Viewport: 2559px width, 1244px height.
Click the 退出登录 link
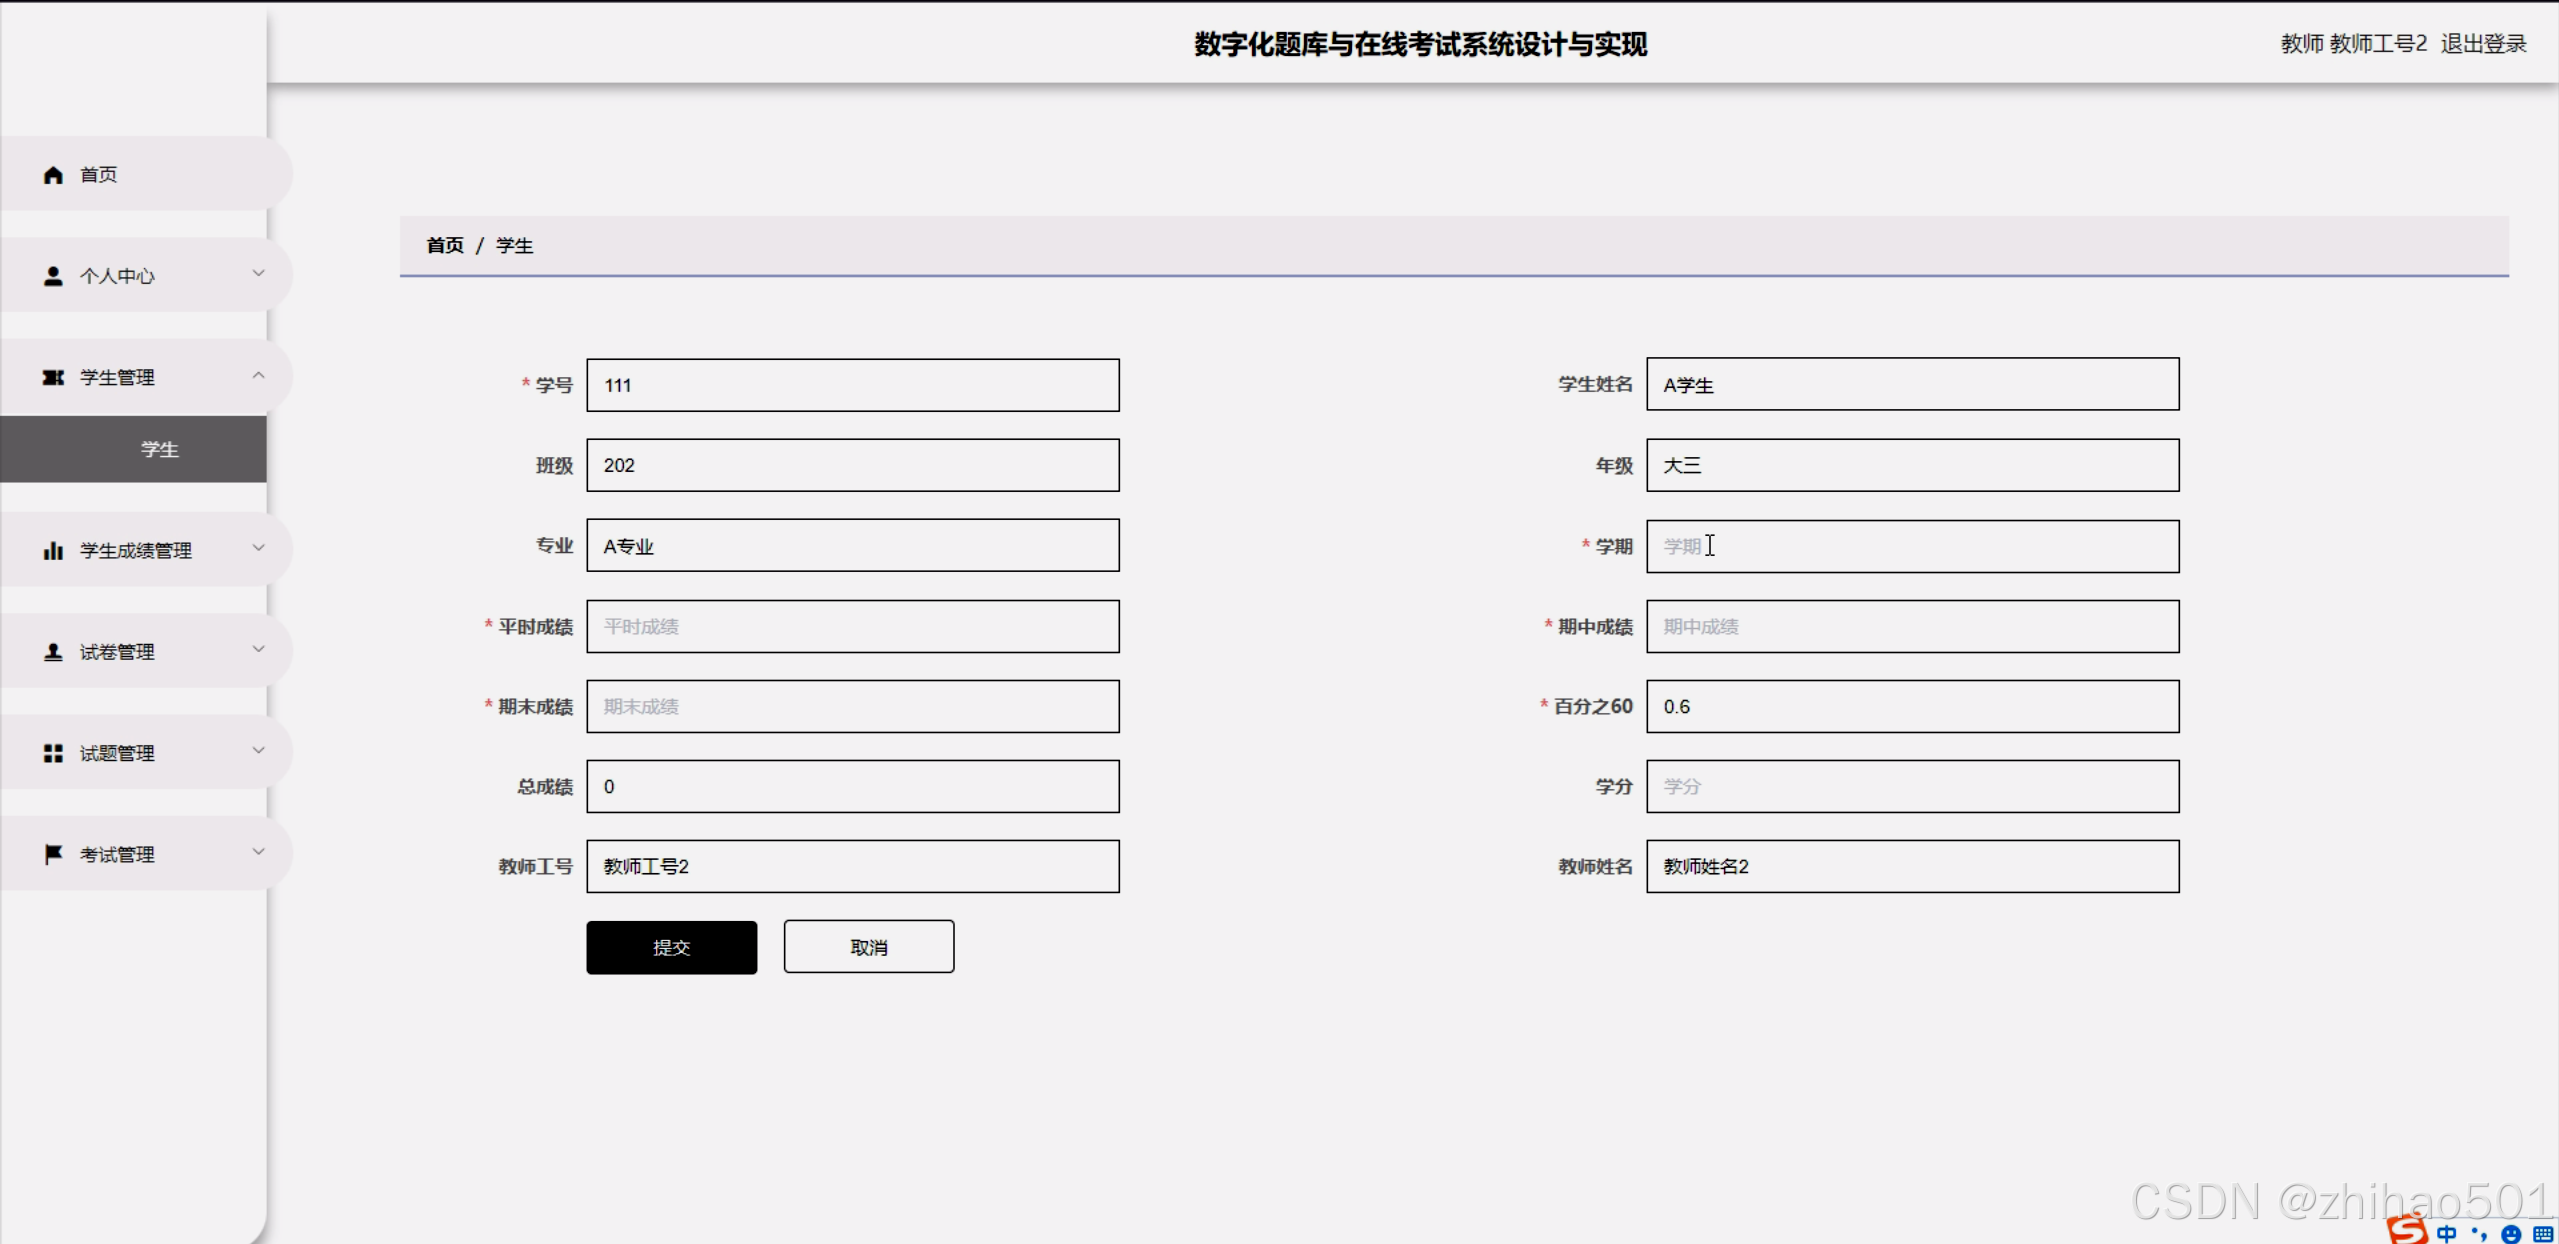pyautogui.click(x=2483, y=44)
